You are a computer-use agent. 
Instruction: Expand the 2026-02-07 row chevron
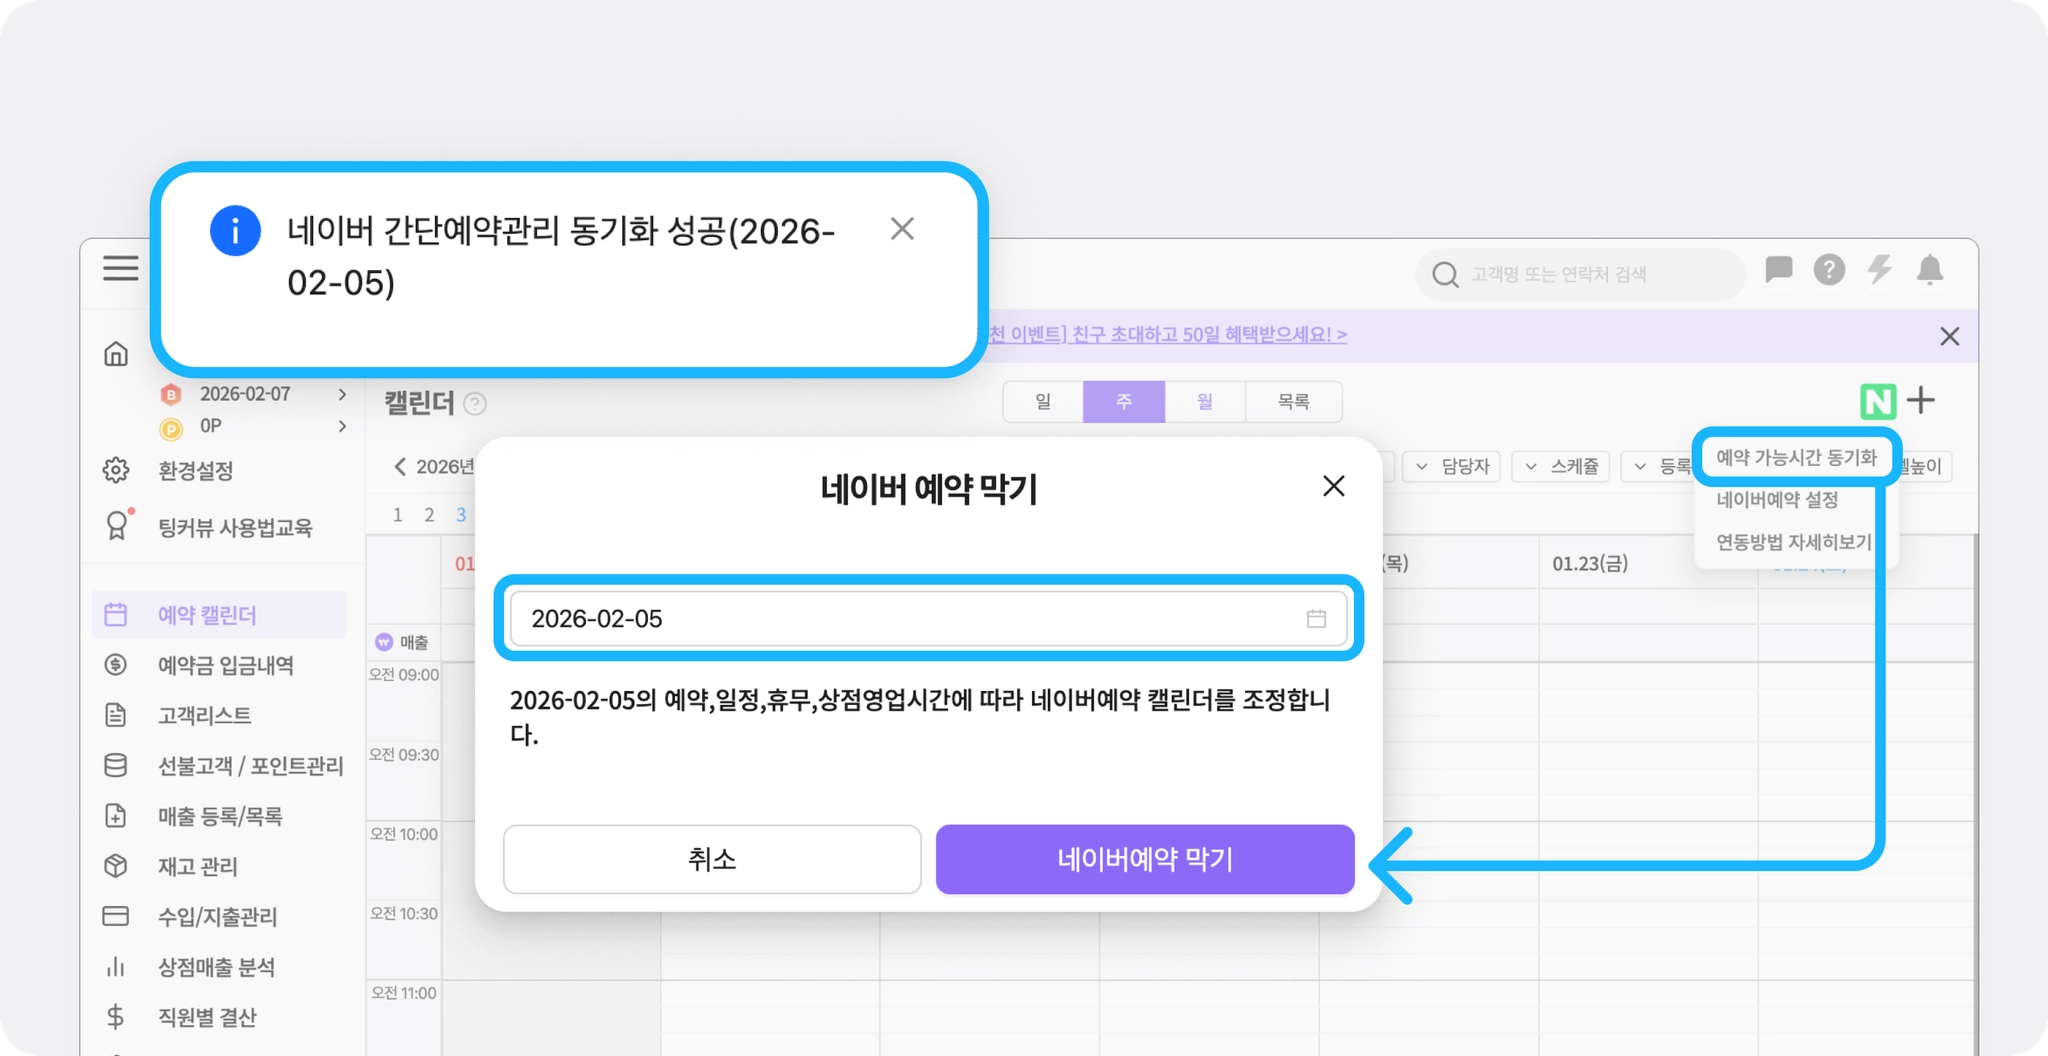point(342,394)
